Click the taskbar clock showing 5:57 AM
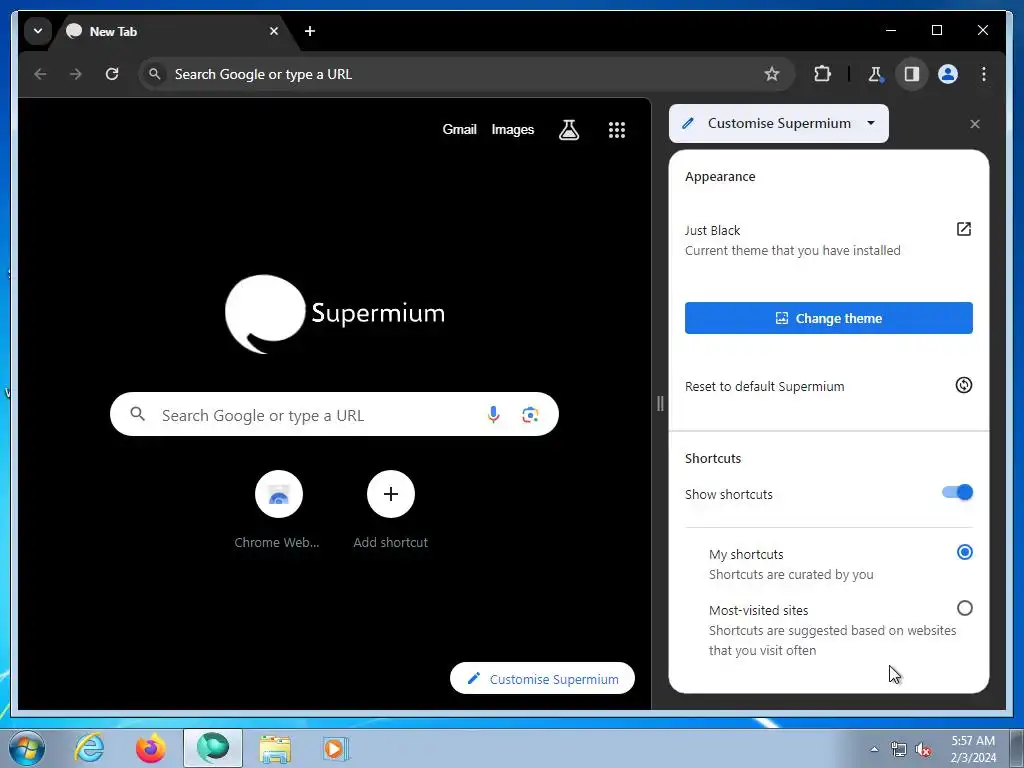Viewport: 1024px width, 768px height. click(973, 749)
